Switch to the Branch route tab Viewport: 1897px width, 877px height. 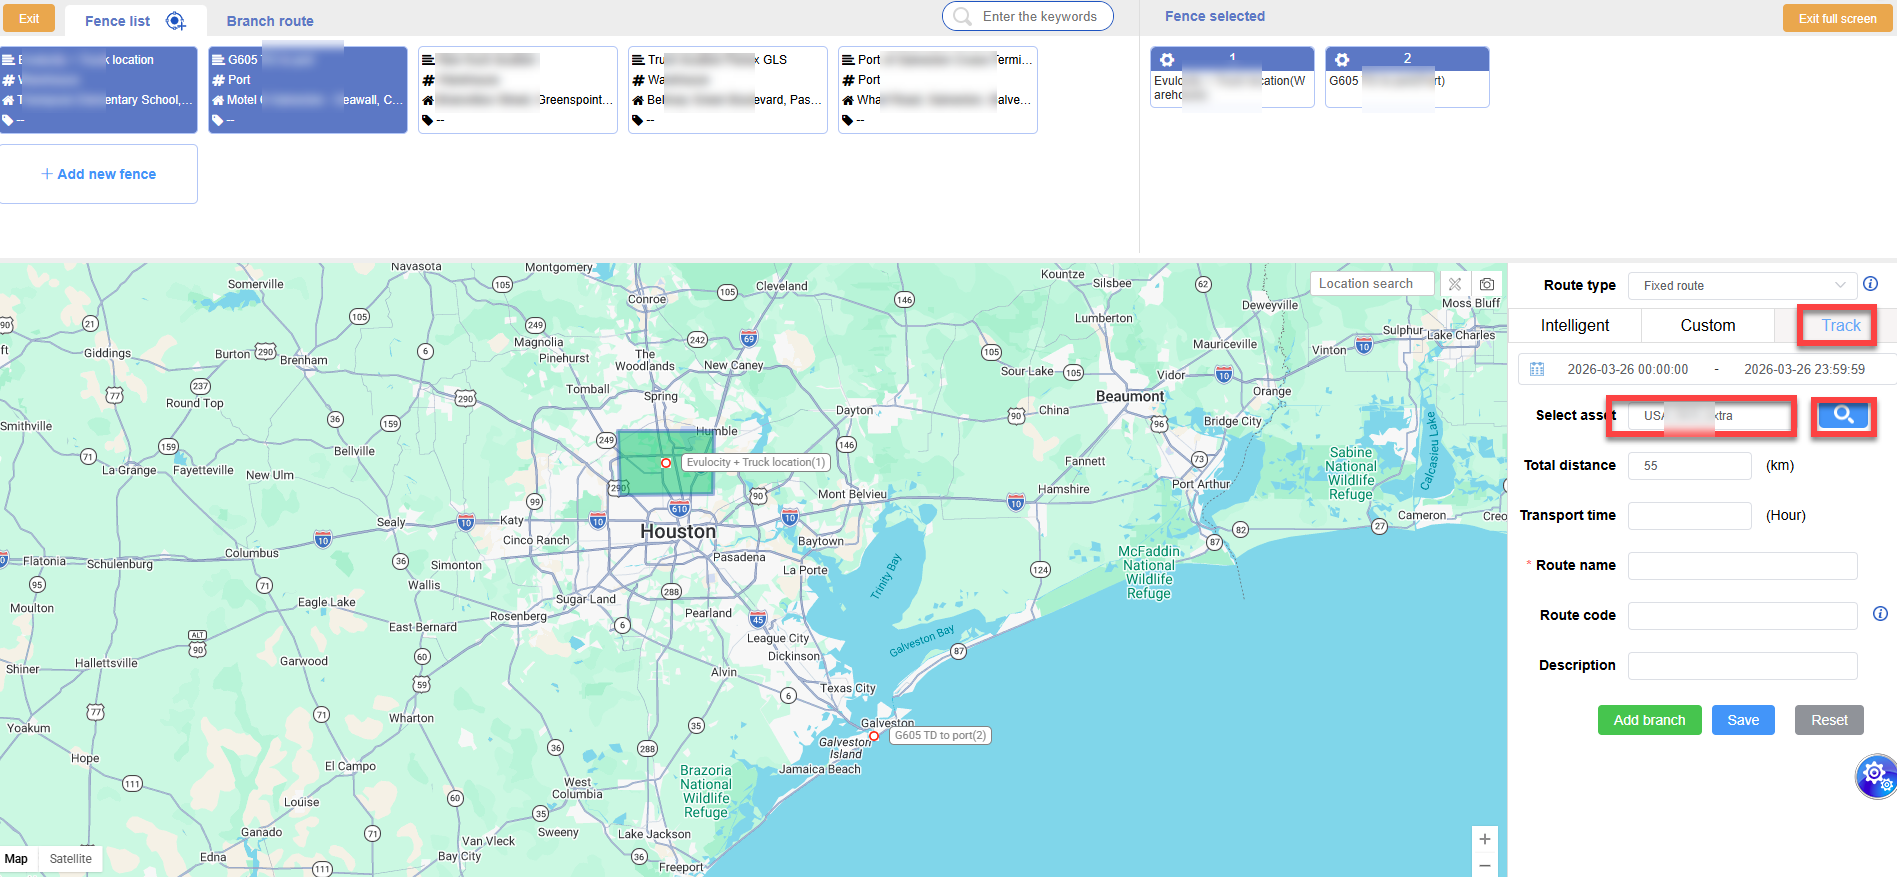click(270, 21)
